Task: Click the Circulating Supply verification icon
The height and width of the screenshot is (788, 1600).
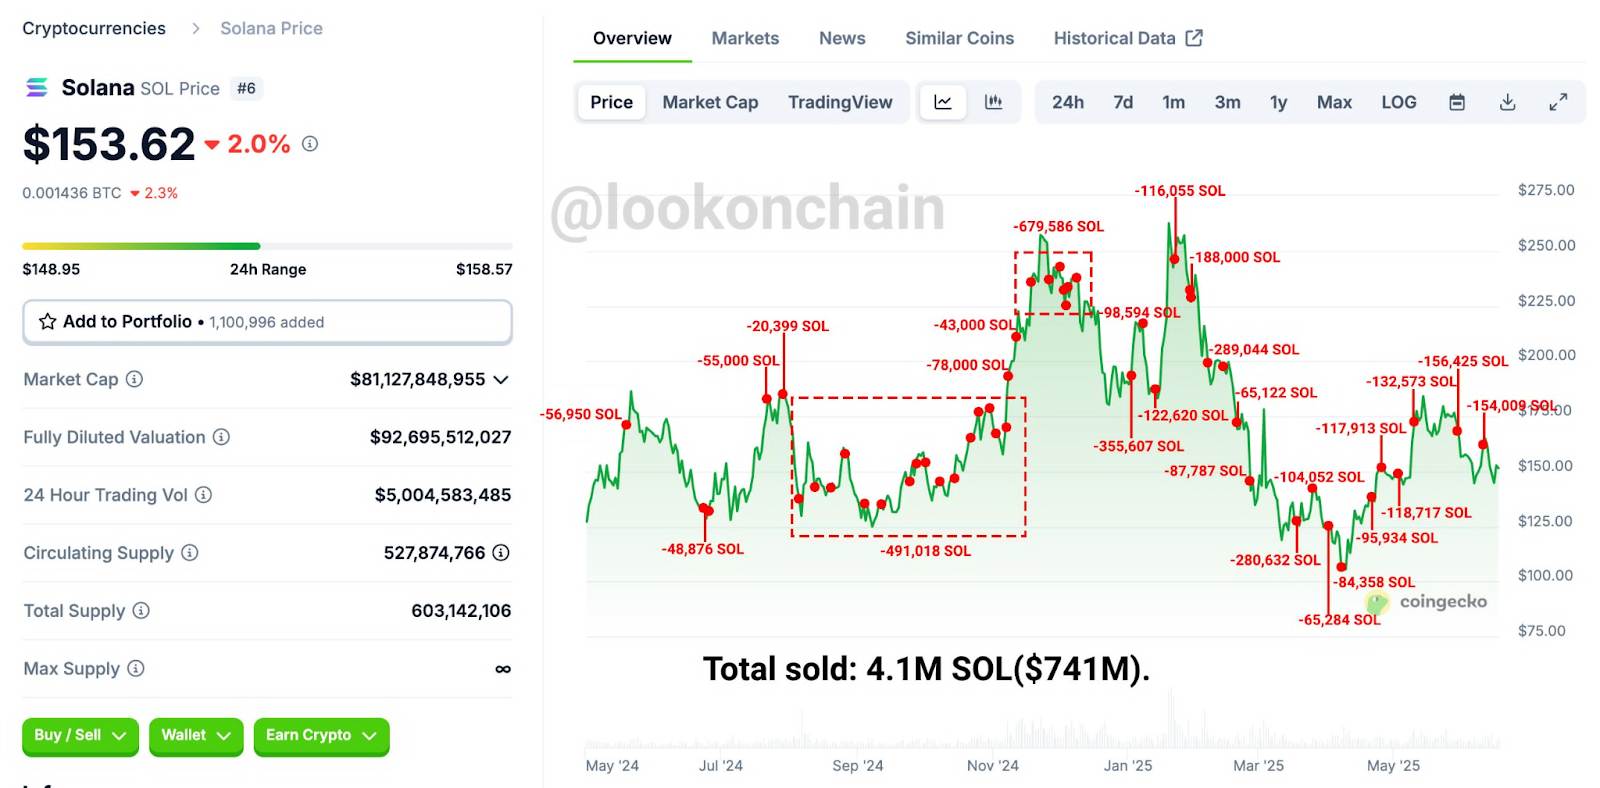Action: click(501, 553)
